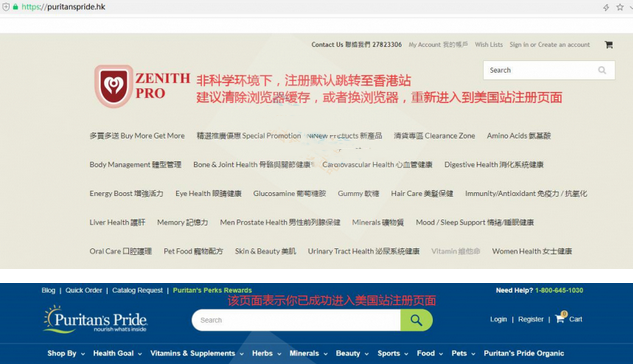Click Puritan's Perks Rewards link
The width and height of the screenshot is (633, 364).
(x=212, y=290)
